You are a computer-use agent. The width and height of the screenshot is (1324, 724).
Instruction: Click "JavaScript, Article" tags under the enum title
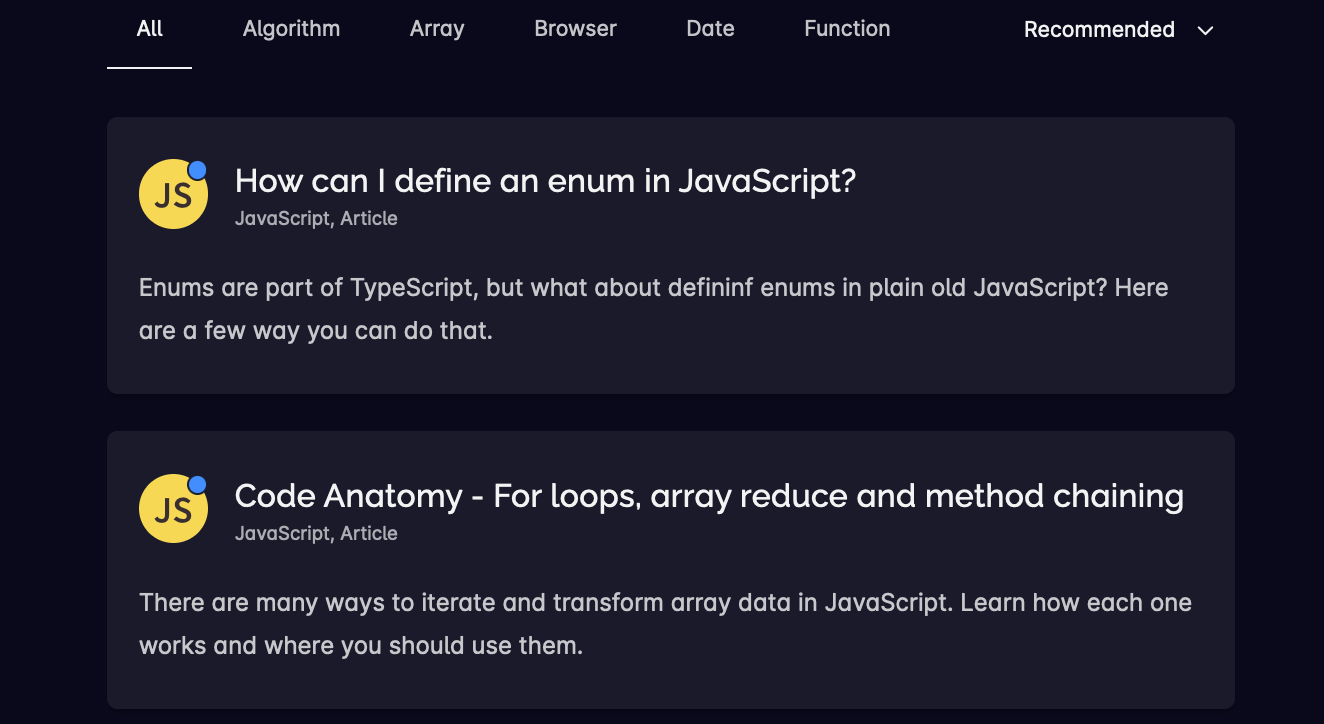tap(316, 218)
